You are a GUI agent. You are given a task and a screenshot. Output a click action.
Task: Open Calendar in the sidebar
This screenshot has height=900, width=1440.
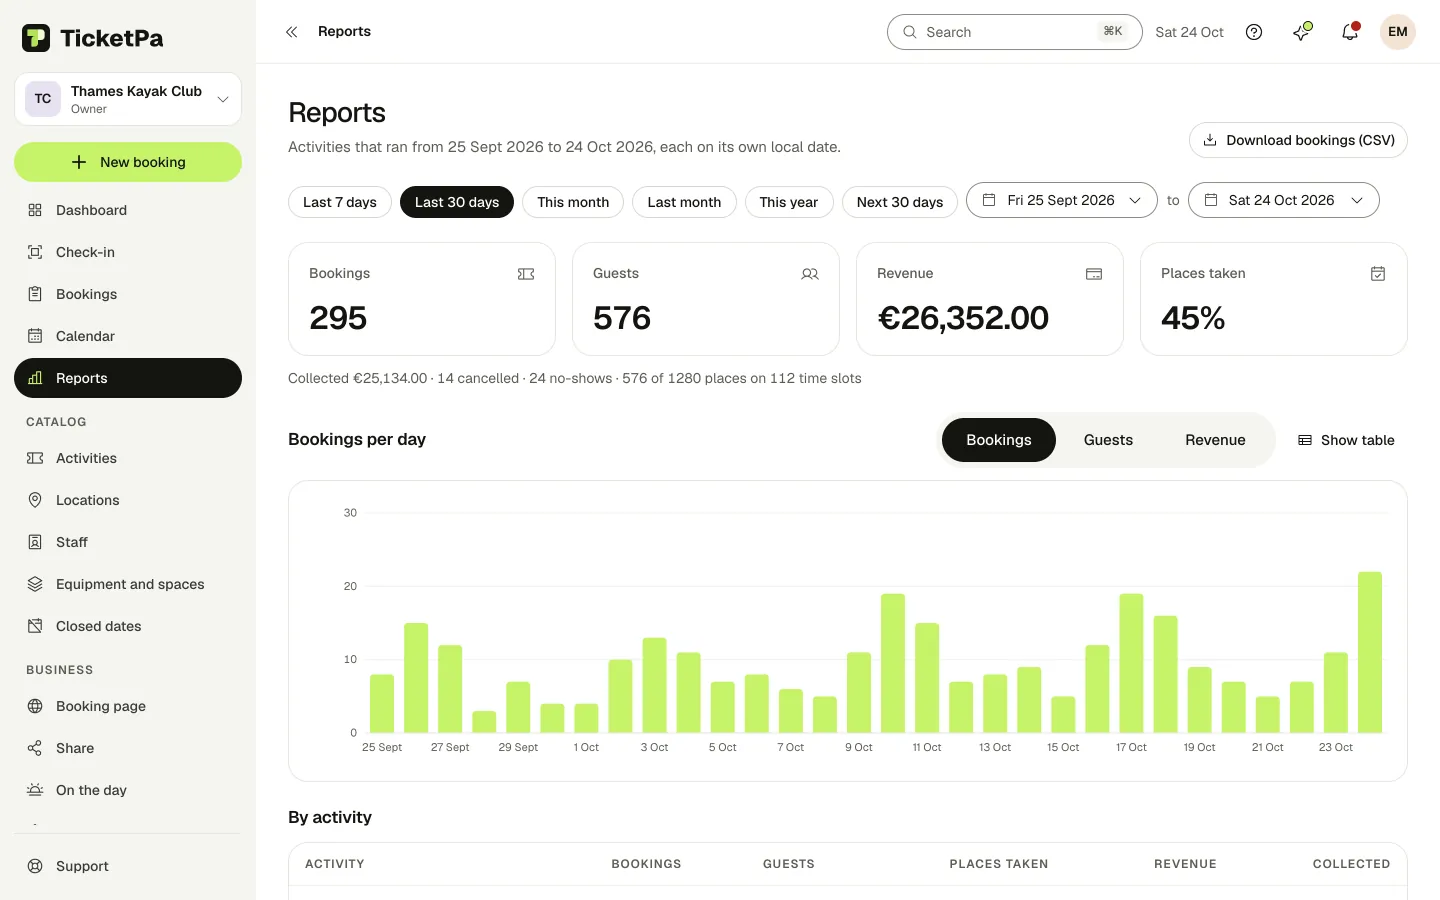coord(128,336)
